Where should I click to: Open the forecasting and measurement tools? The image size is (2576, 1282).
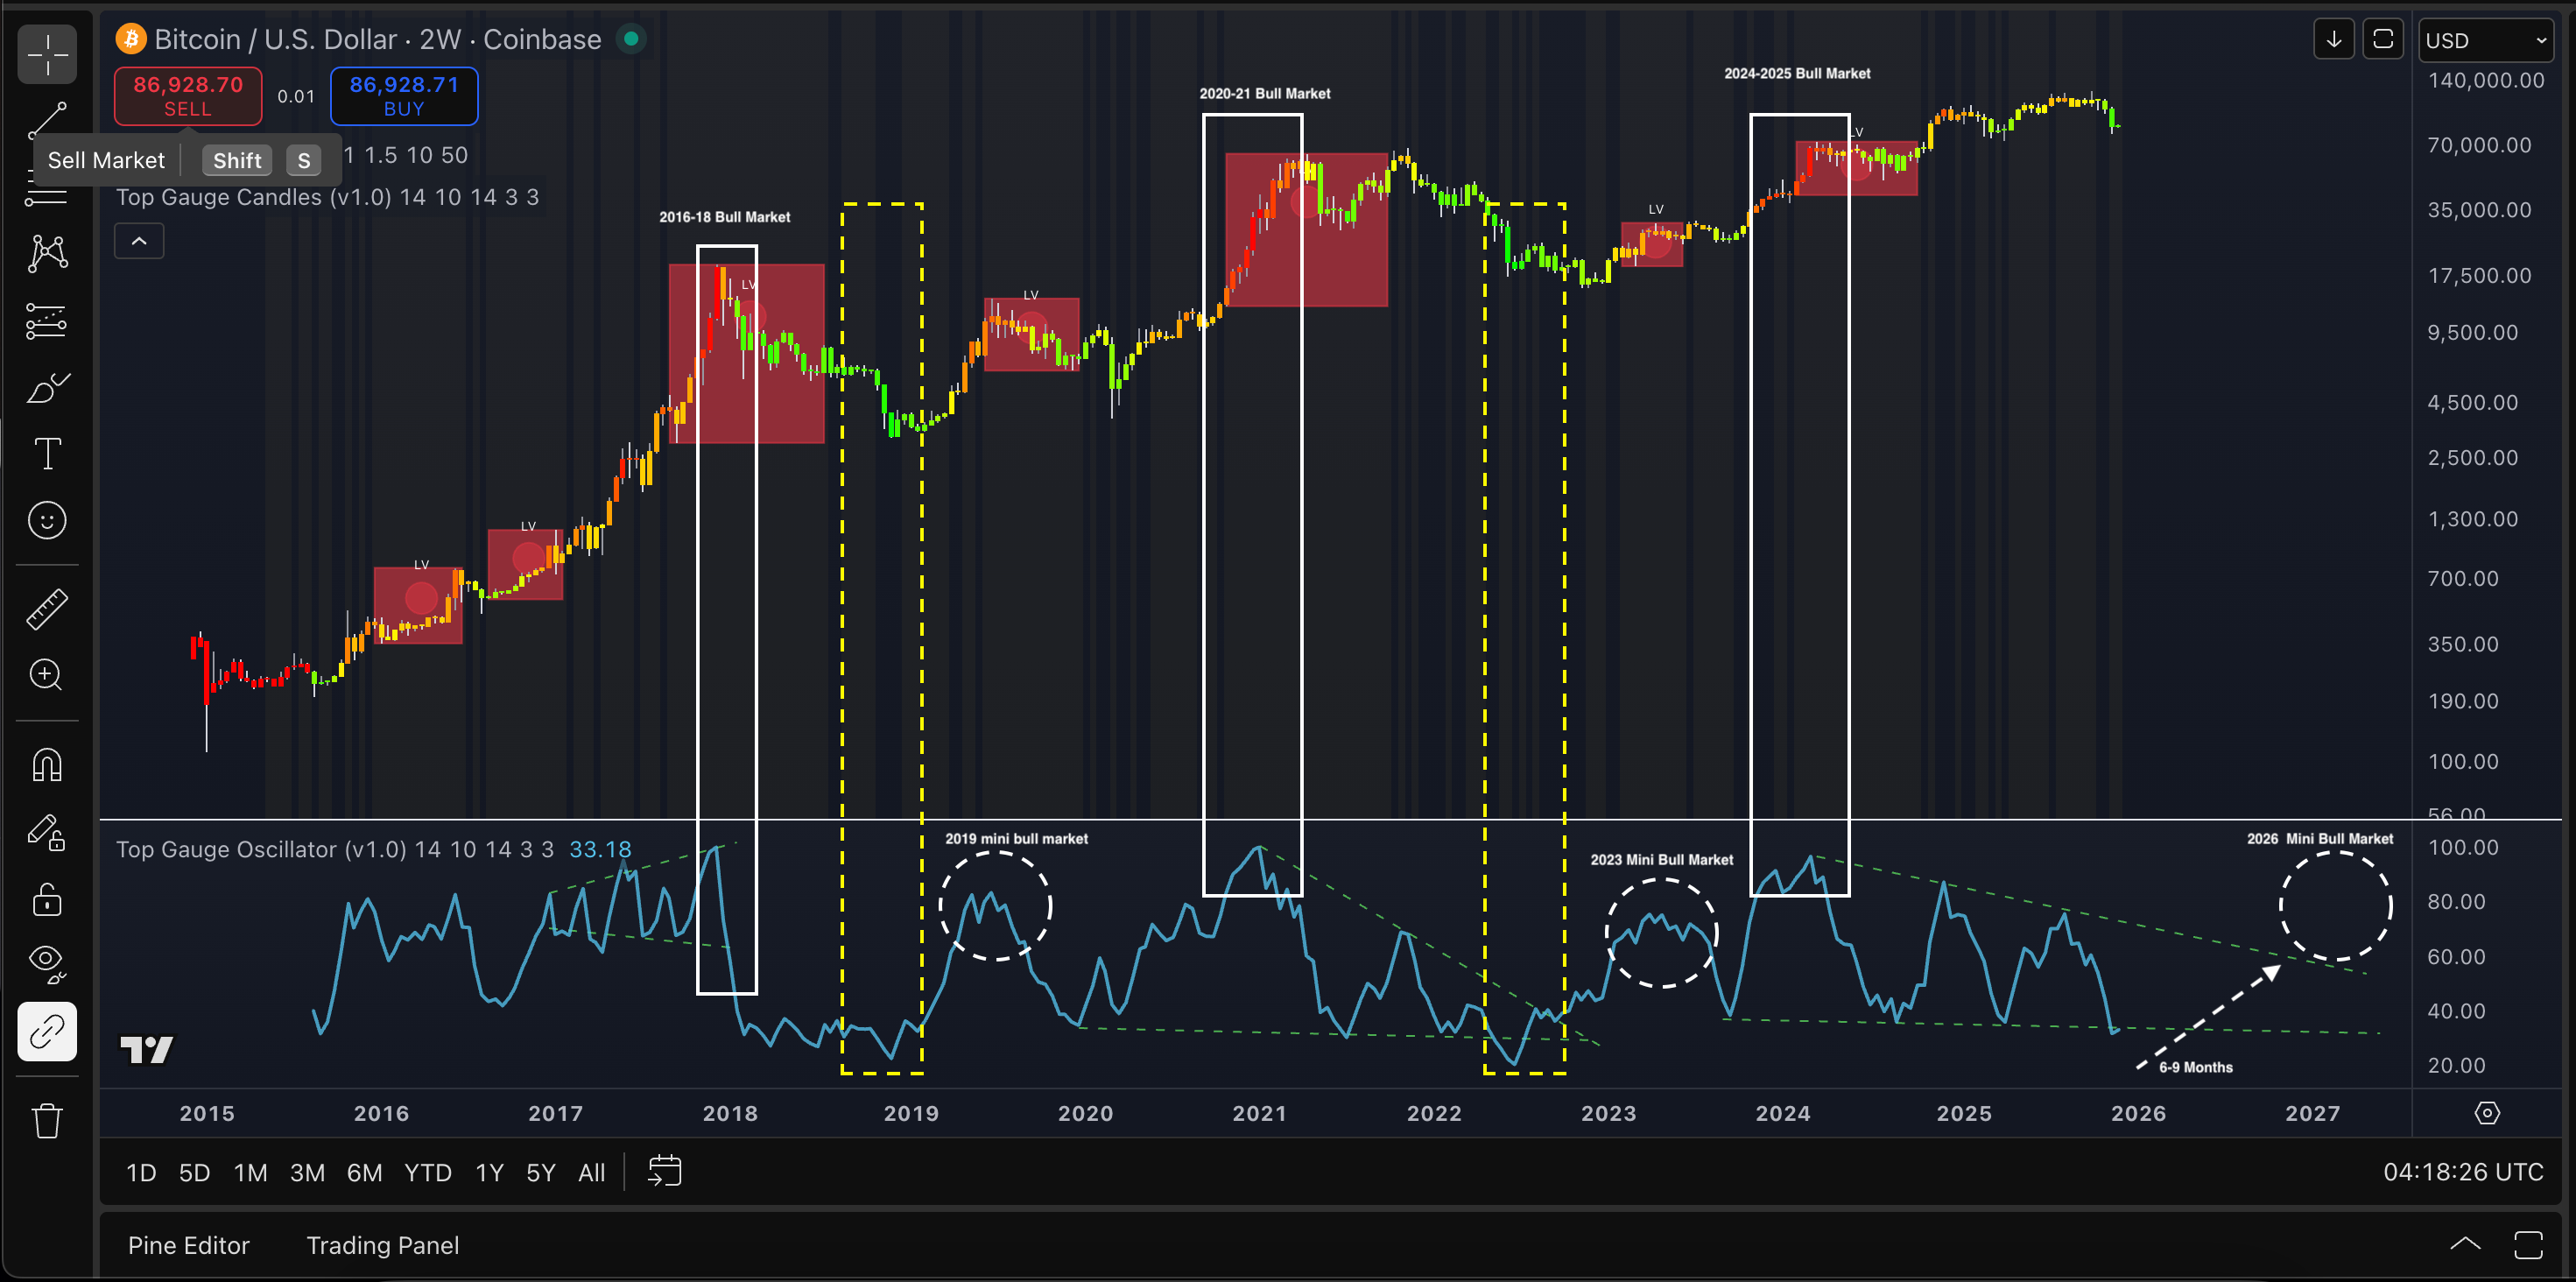[x=47, y=321]
